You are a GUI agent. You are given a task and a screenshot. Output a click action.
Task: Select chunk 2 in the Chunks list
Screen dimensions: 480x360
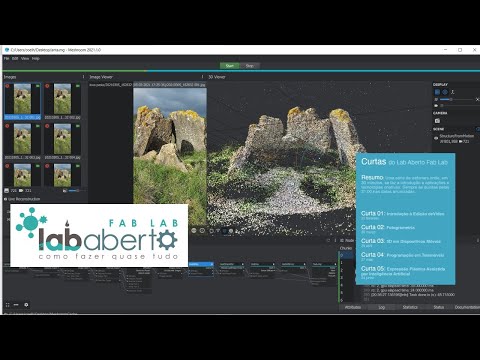click(x=347, y=270)
